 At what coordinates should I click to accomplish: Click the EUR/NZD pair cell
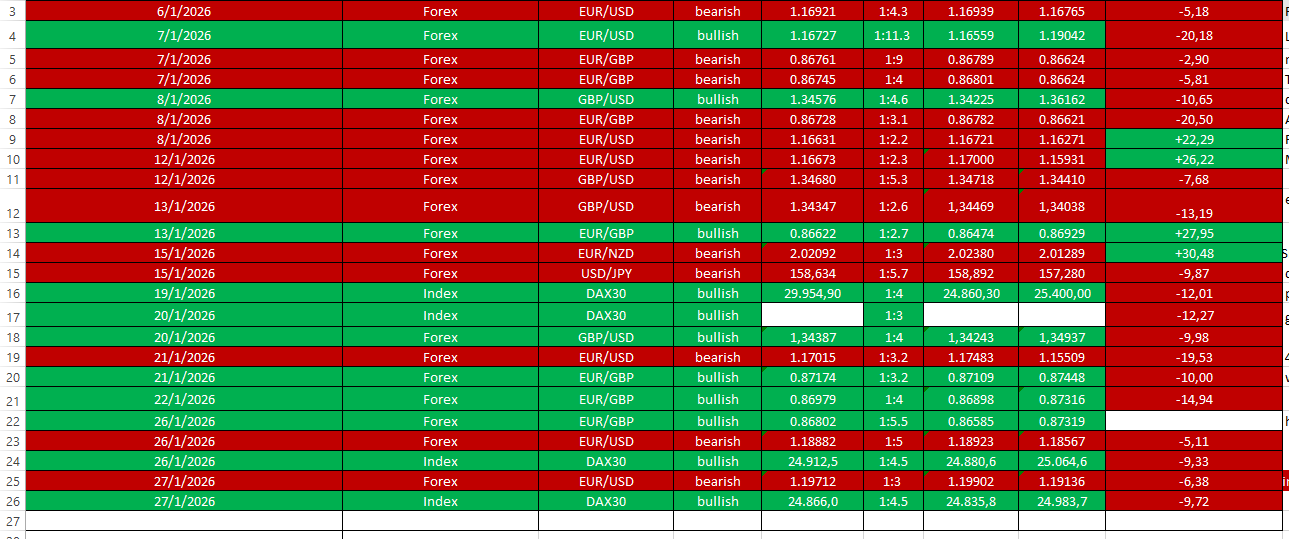point(605,253)
